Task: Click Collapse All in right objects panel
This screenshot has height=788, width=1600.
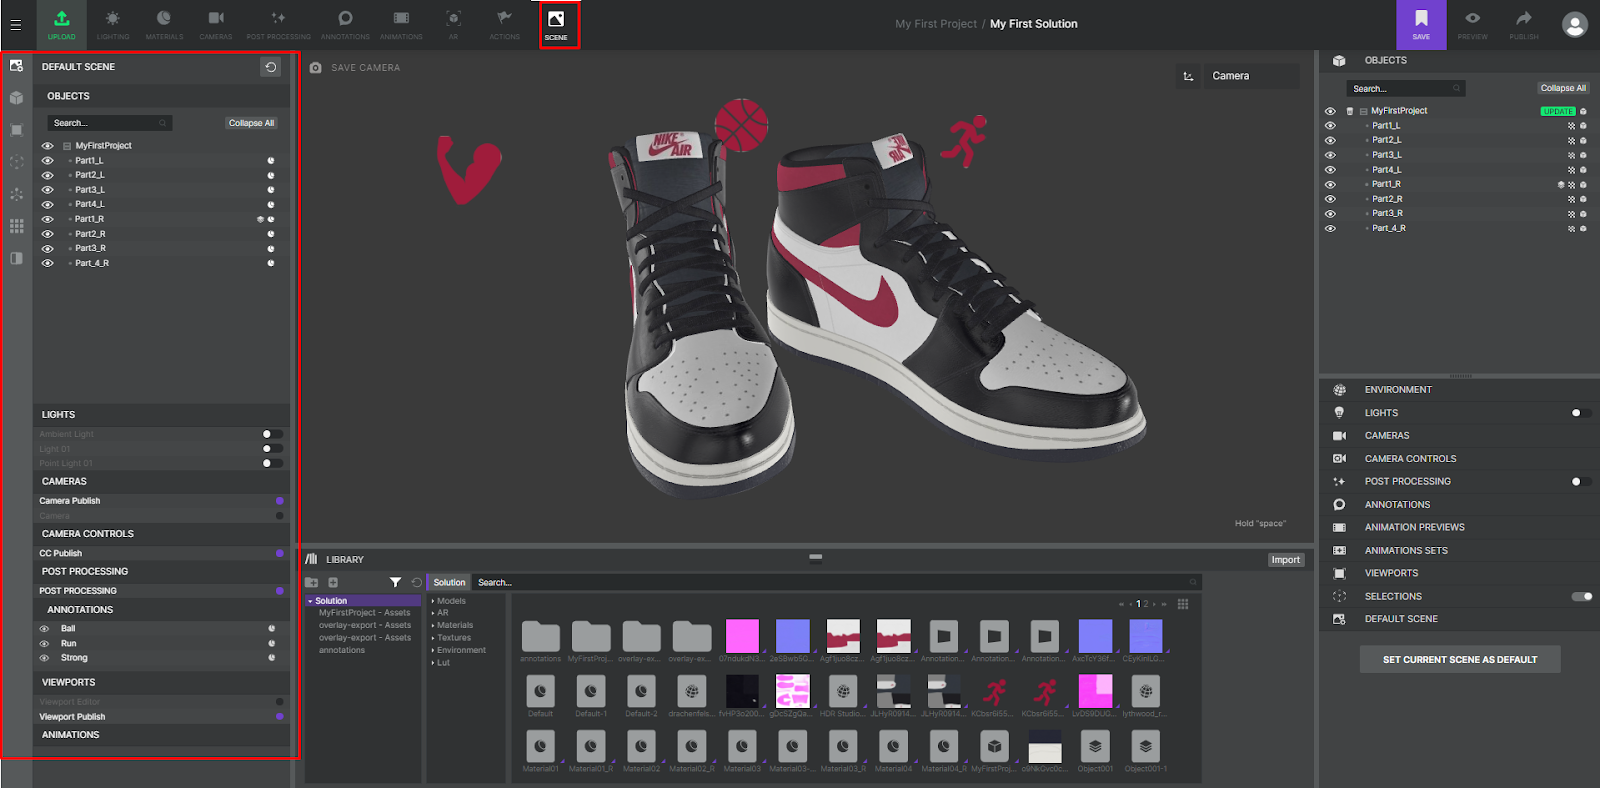Action: click(1563, 88)
